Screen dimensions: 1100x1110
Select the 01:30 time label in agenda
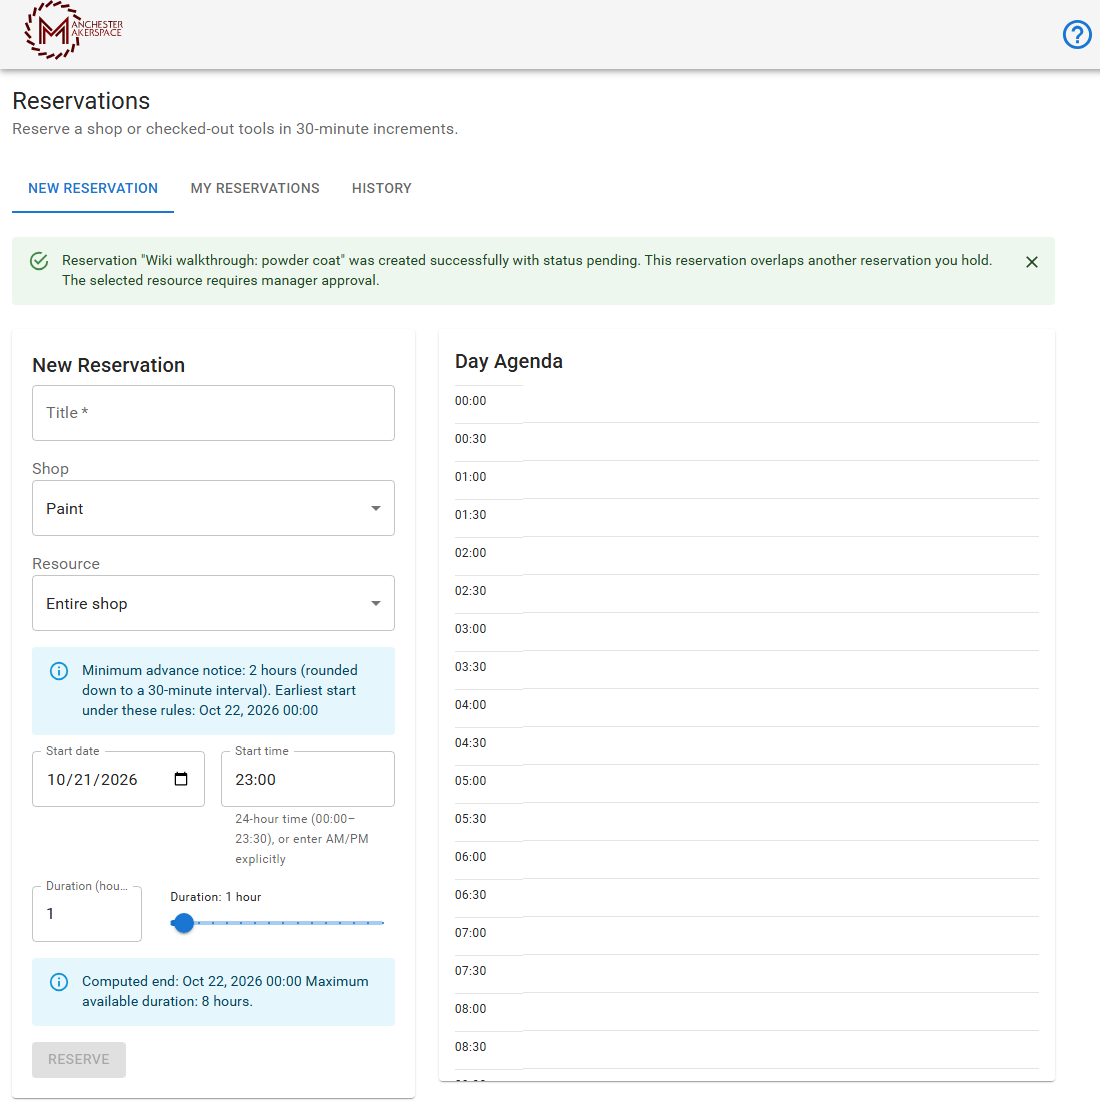click(x=471, y=515)
